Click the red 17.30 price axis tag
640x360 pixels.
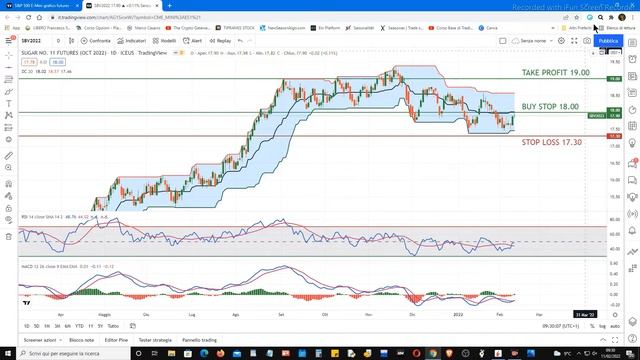(x=614, y=136)
